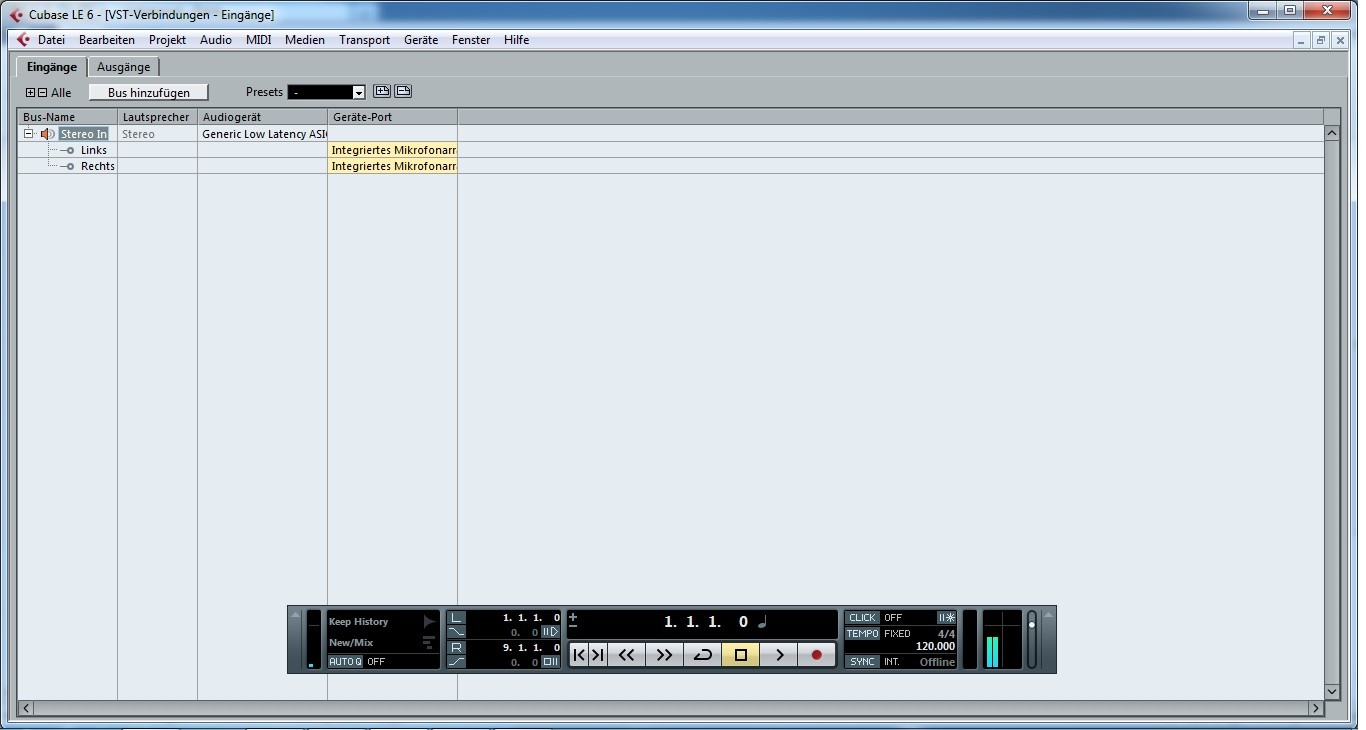This screenshot has height=730, width=1366.
Task: Start playback with the Play button
Action: [x=779, y=655]
